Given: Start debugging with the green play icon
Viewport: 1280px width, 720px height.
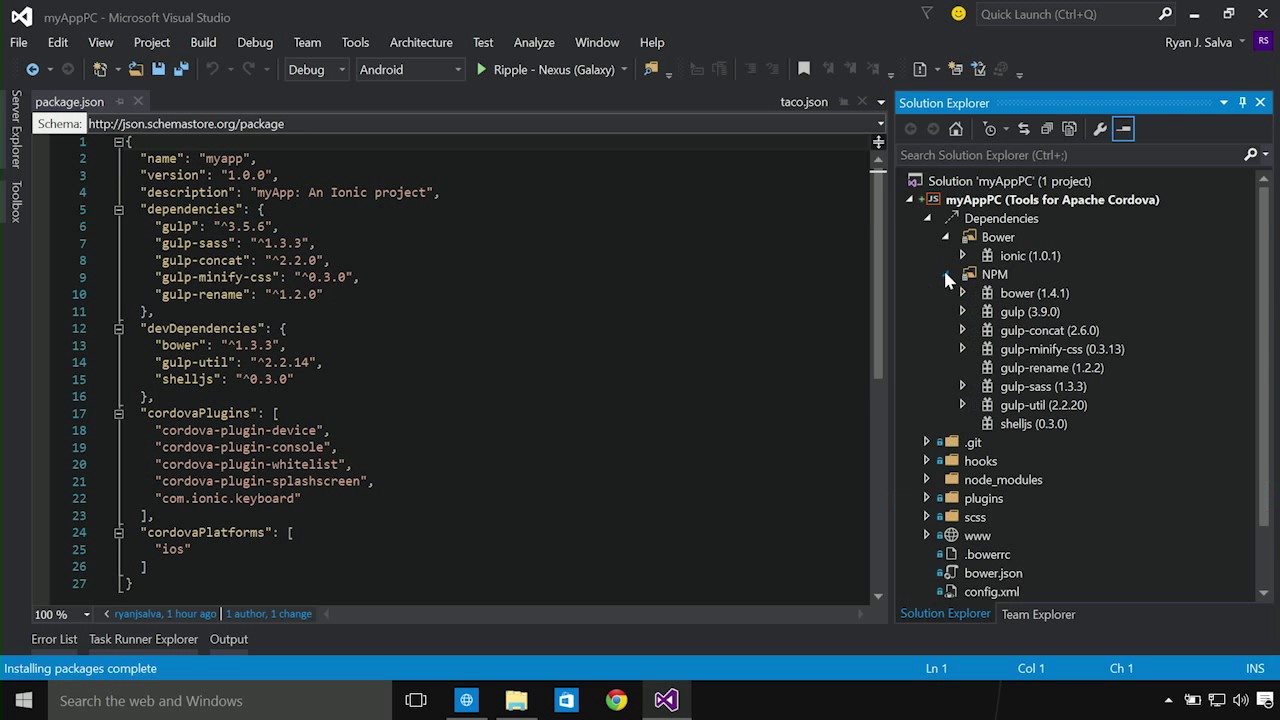Looking at the screenshot, I should pyautogui.click(x=481, y=69).
